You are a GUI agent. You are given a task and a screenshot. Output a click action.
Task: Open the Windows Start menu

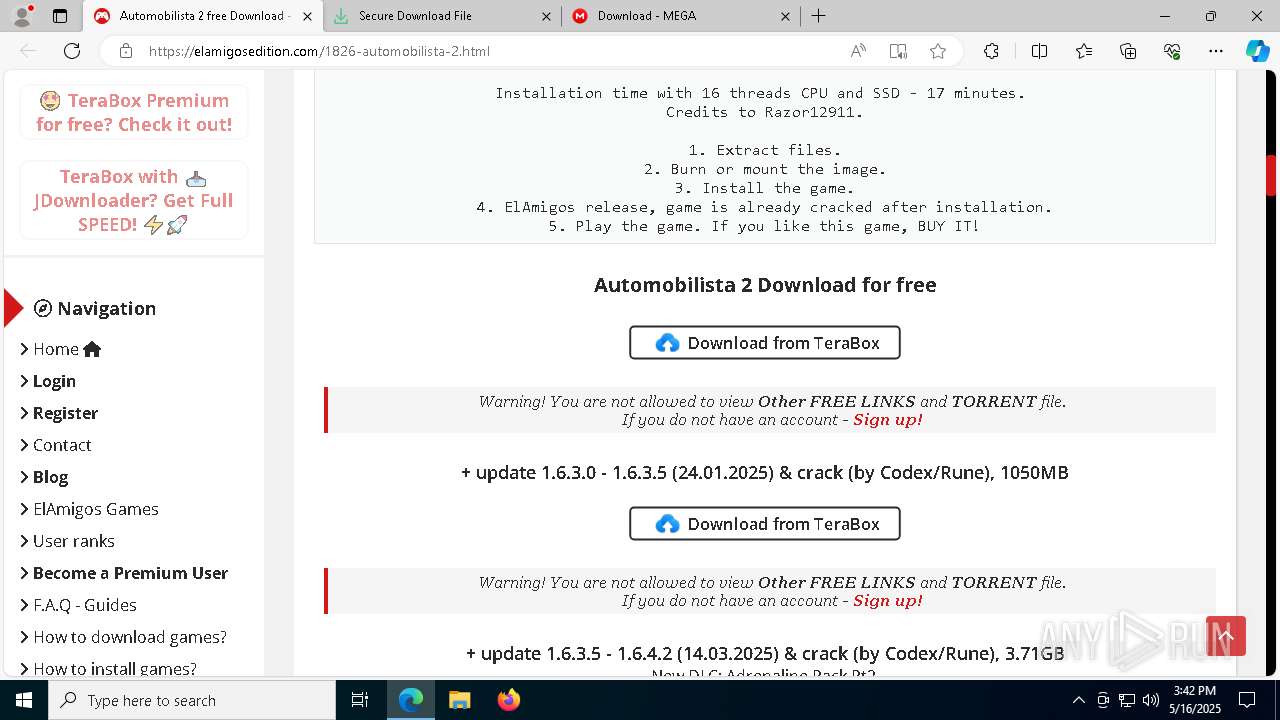tap(24, 700)
